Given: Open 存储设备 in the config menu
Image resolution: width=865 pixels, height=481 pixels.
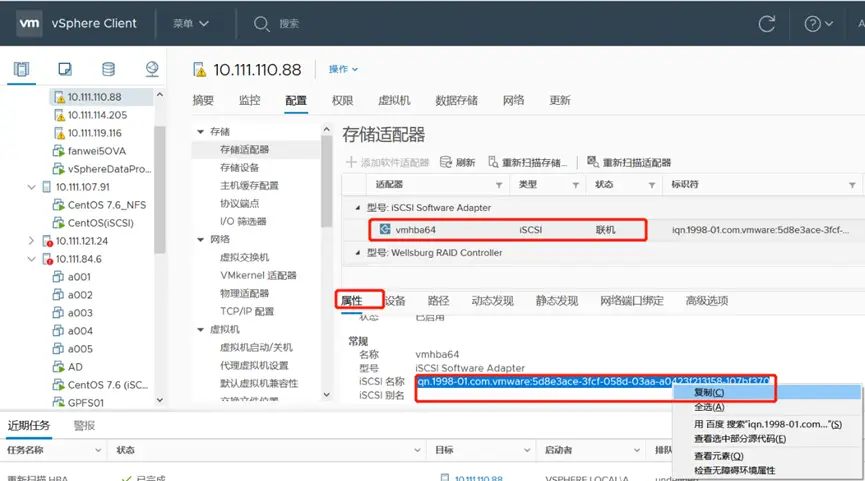Looking at the screenshot, I should coord(239,168).
